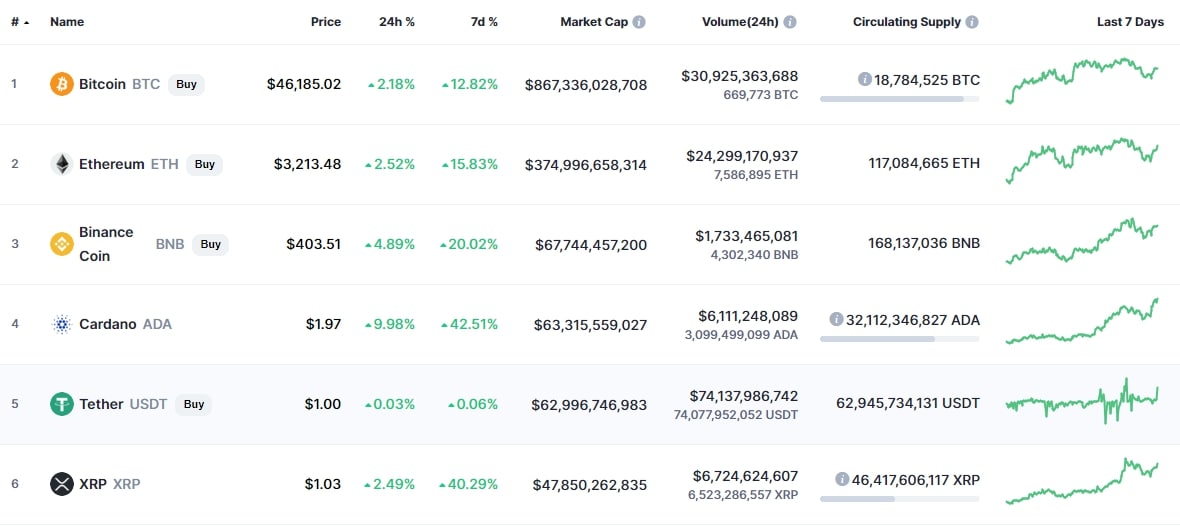This screenshot has width=1180, height=526.
Task: Click info icon beside XRP circulating supply
Action: coord(842,479)
